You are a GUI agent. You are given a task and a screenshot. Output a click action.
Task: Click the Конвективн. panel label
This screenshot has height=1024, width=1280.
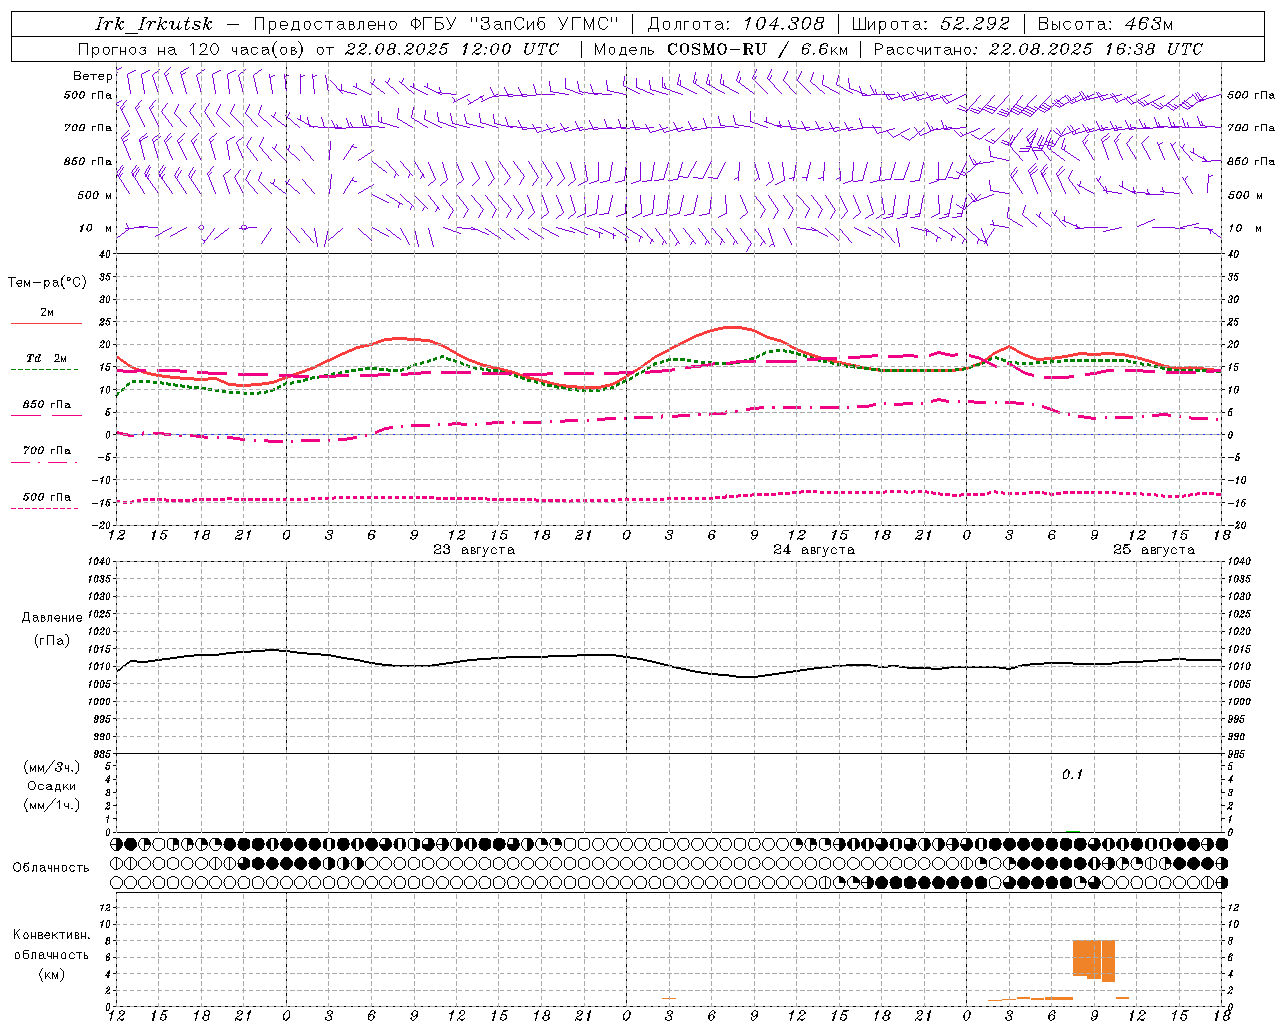point(51,935)
